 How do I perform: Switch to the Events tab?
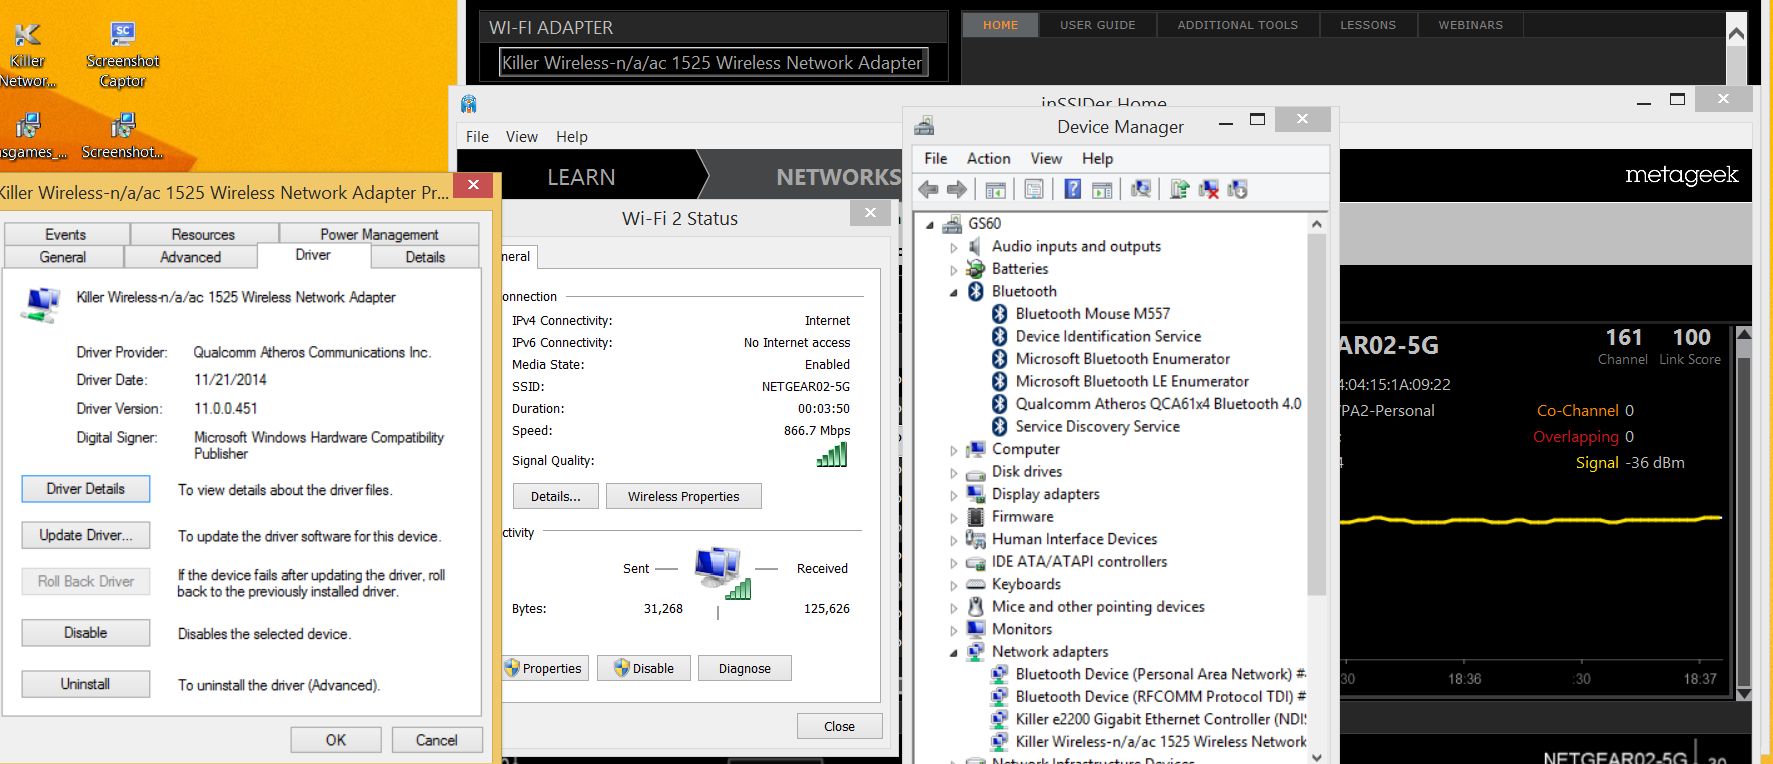pos(66,234)
